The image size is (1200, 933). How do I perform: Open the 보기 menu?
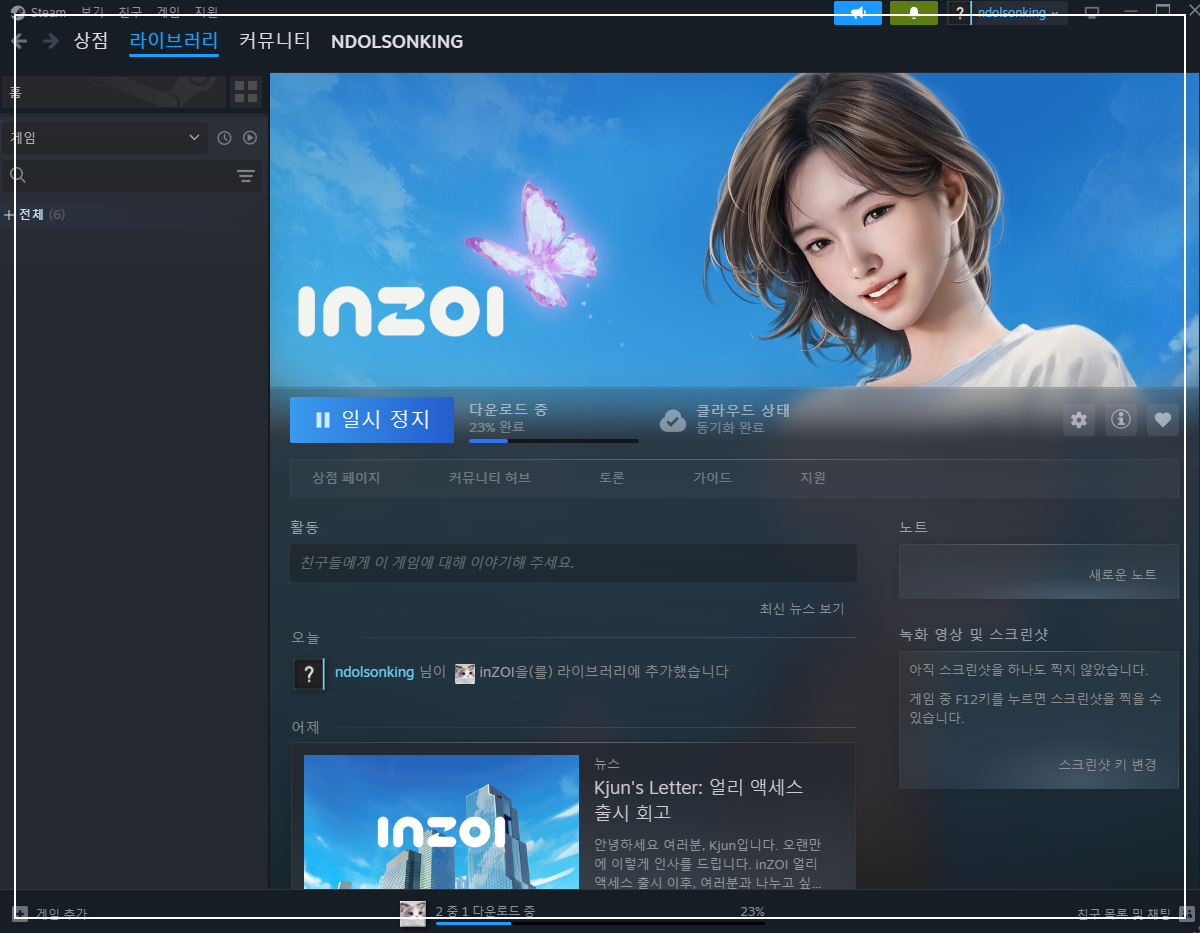[92, 13]
